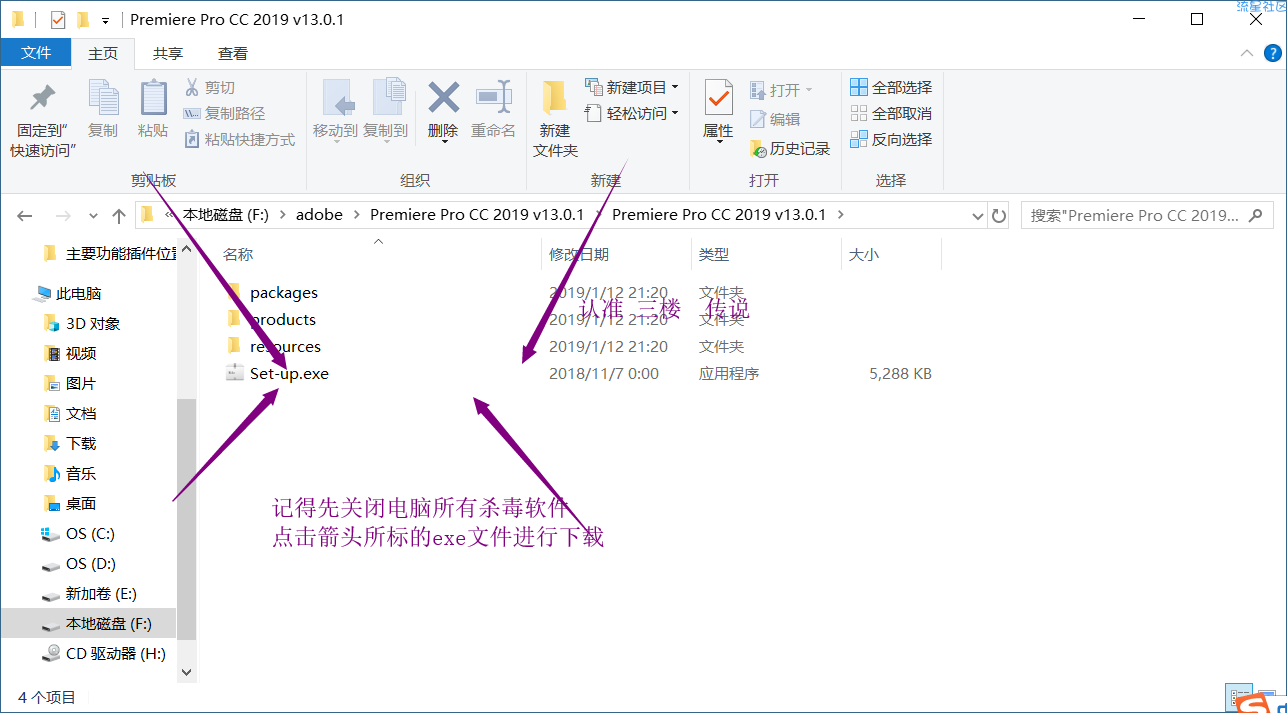The height and width of the screenshot is (713, 1287).
Task: Click the Quick Access properties checkmark icon
Action: (57, 20)
